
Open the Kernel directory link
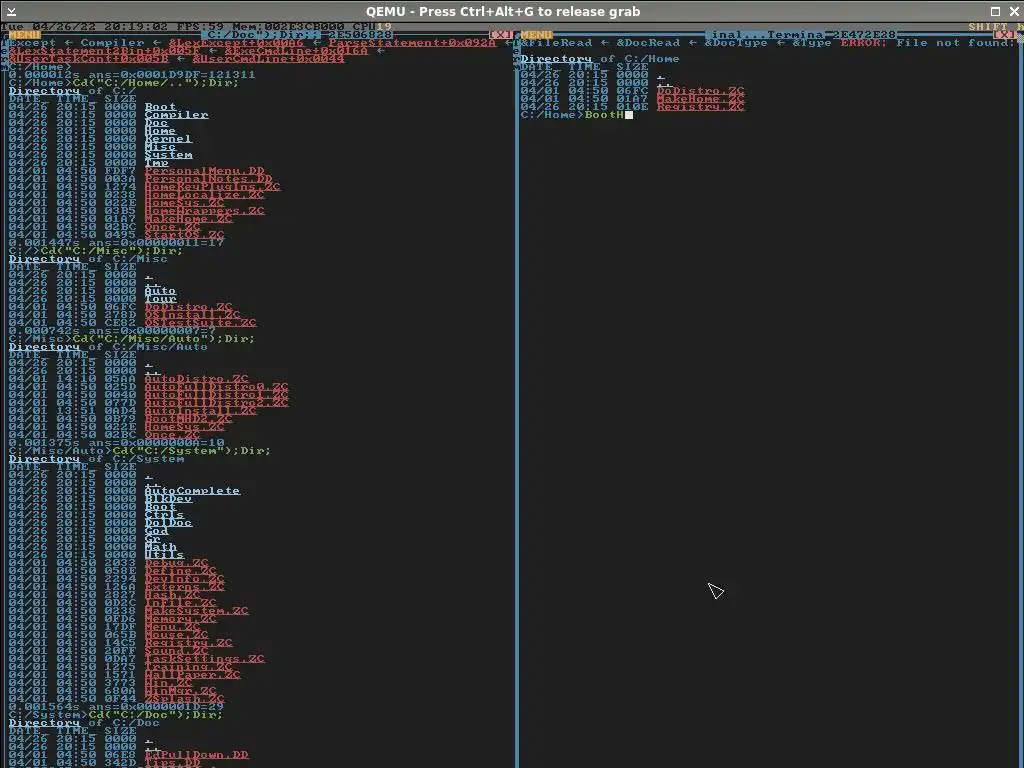[x=168, y=139]
